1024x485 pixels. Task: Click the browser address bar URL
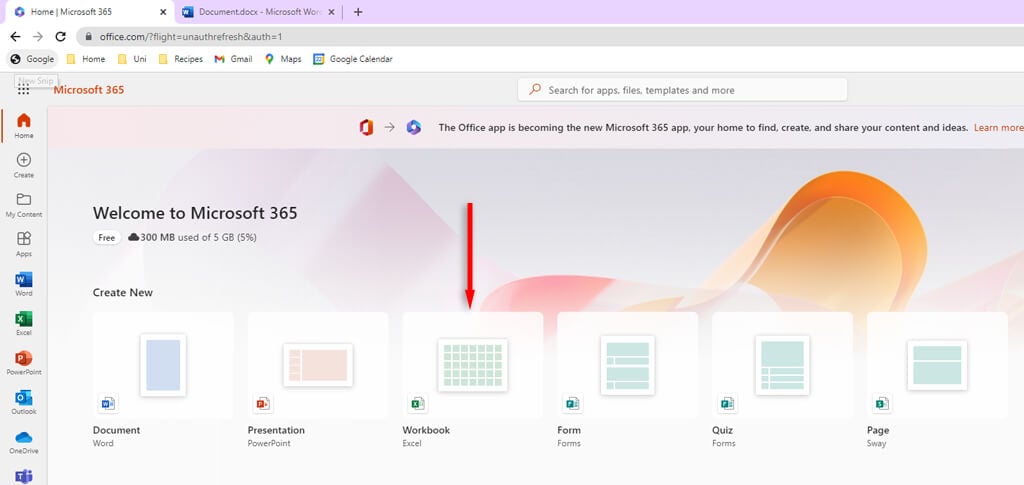coord(191,37)
